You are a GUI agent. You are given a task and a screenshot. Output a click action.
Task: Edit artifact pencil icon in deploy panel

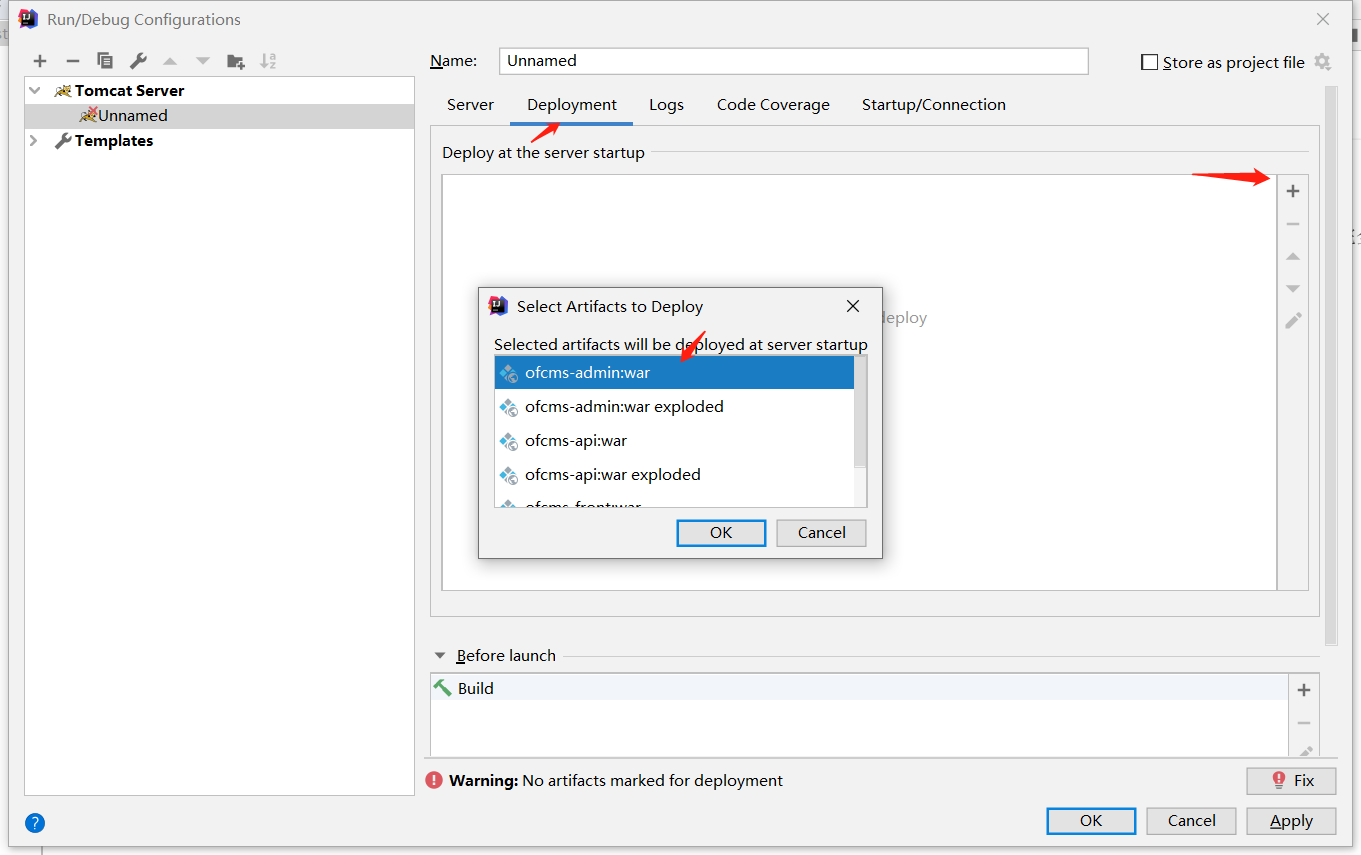click(x=1293, y=321)
